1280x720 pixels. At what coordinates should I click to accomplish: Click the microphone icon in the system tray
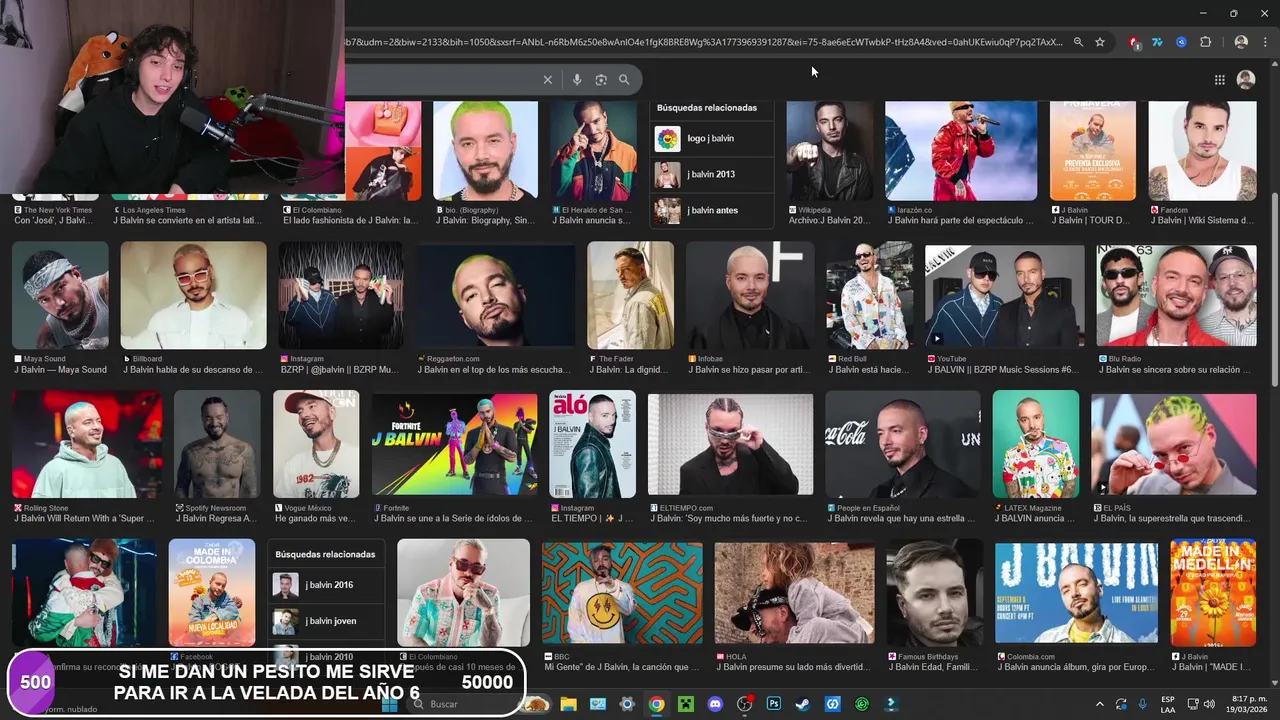(1143, 704)
